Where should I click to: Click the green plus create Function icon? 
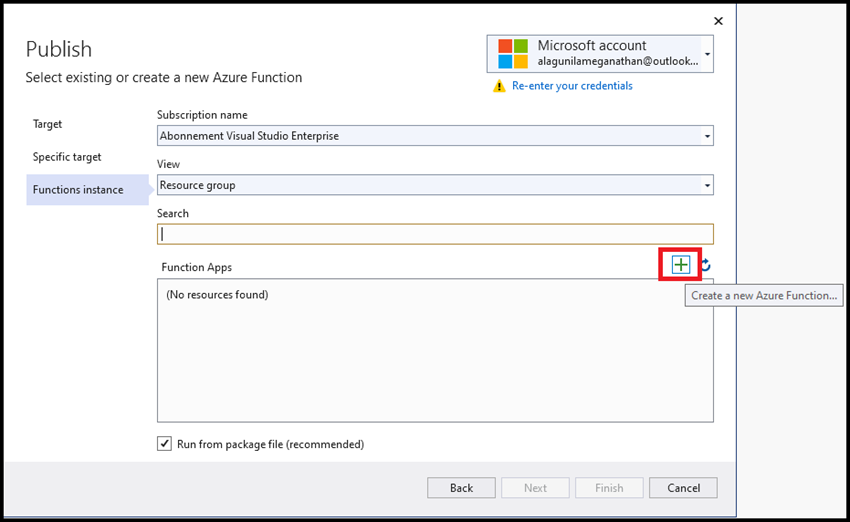[681, 265]
